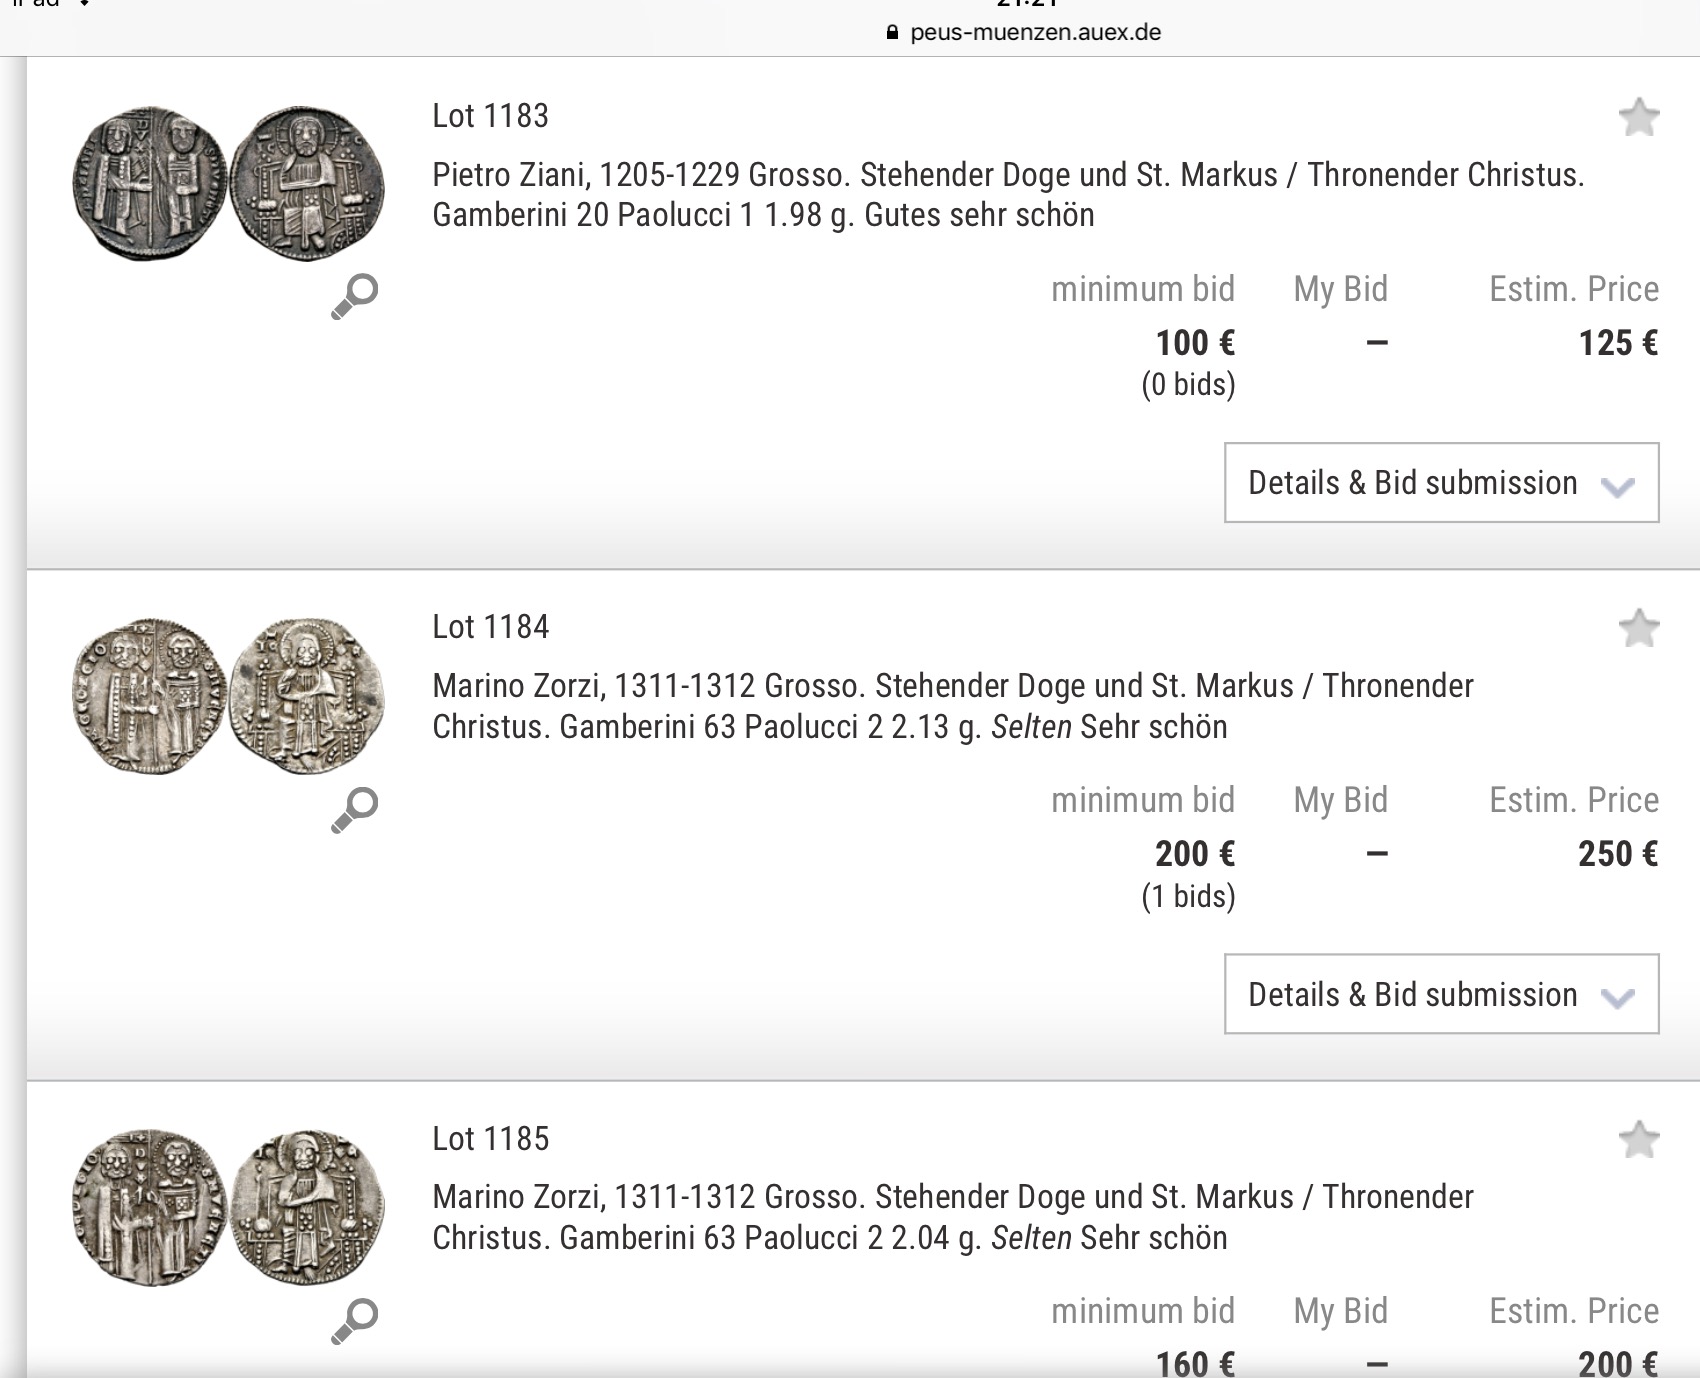Open the Pietro Ziani coin thumbnail image
This screenshot has width=1700, height=1378.
[x=229, y=184]
